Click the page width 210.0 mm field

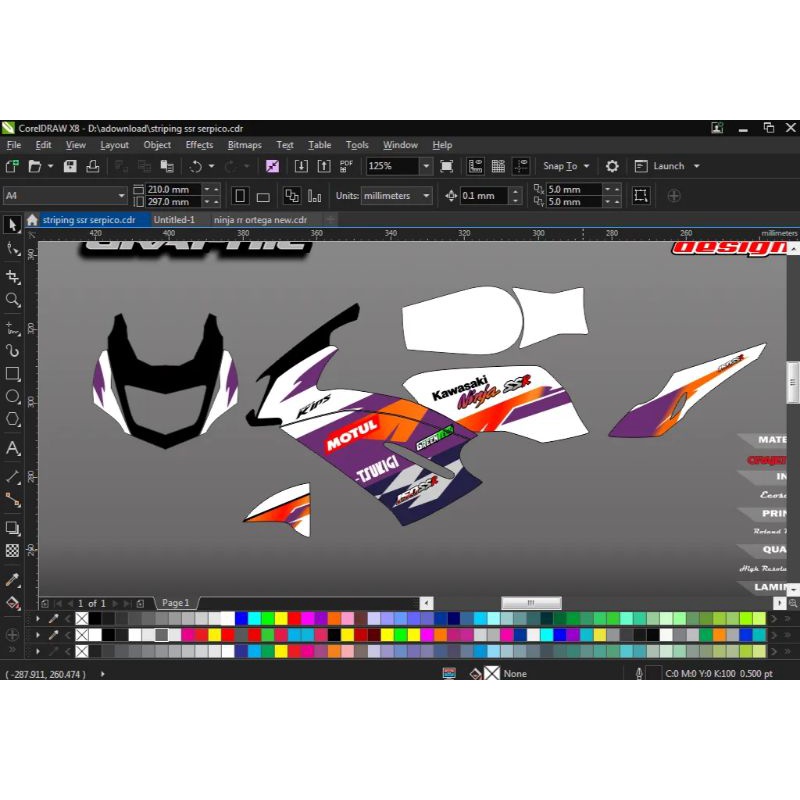click(173, 189)
